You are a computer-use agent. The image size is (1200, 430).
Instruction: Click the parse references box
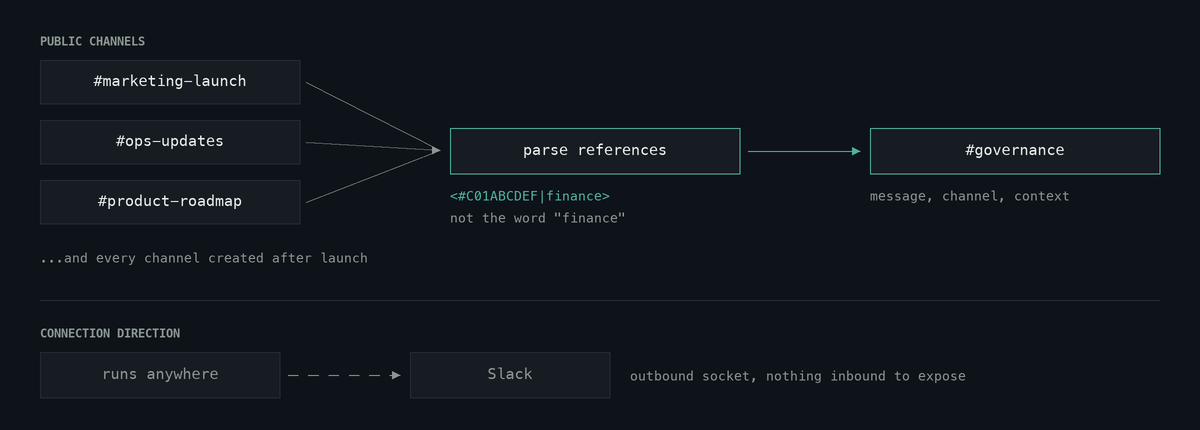(x=595, y=151)
